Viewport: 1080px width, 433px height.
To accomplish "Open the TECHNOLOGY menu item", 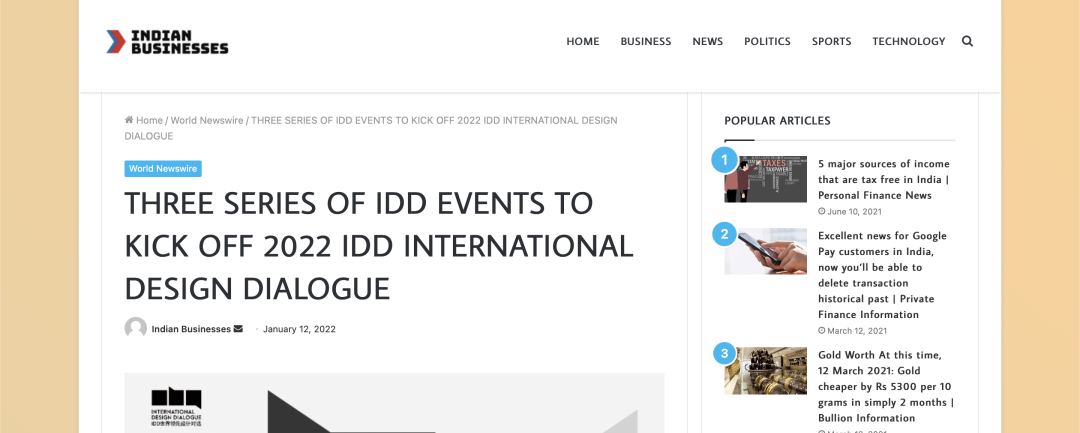I will pyautogui.click(x=908, y=41).
